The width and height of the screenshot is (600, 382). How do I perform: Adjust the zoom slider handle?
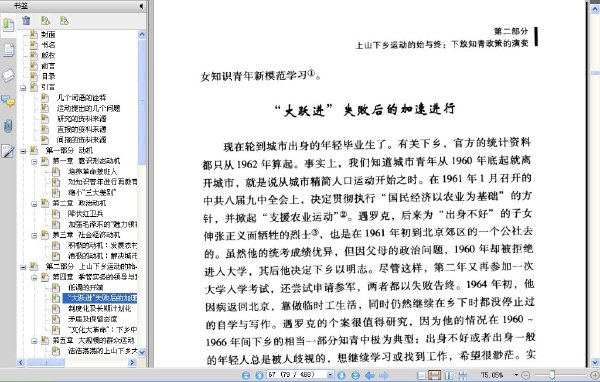552,375
